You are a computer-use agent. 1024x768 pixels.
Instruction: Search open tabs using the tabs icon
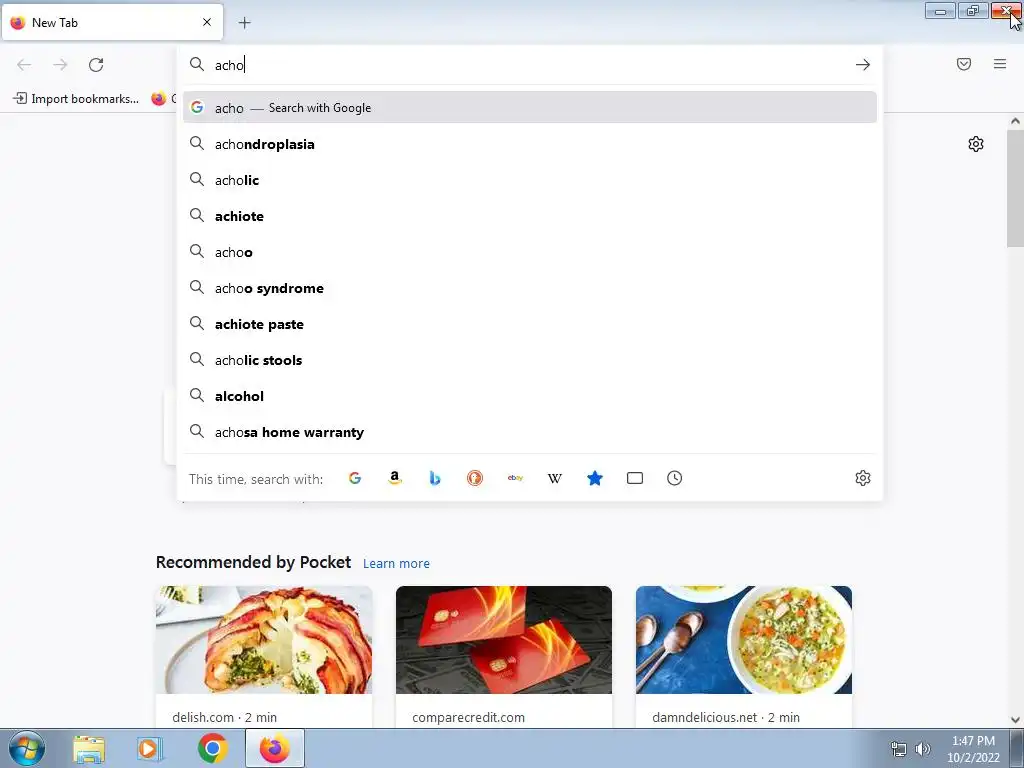coord(635,478)
